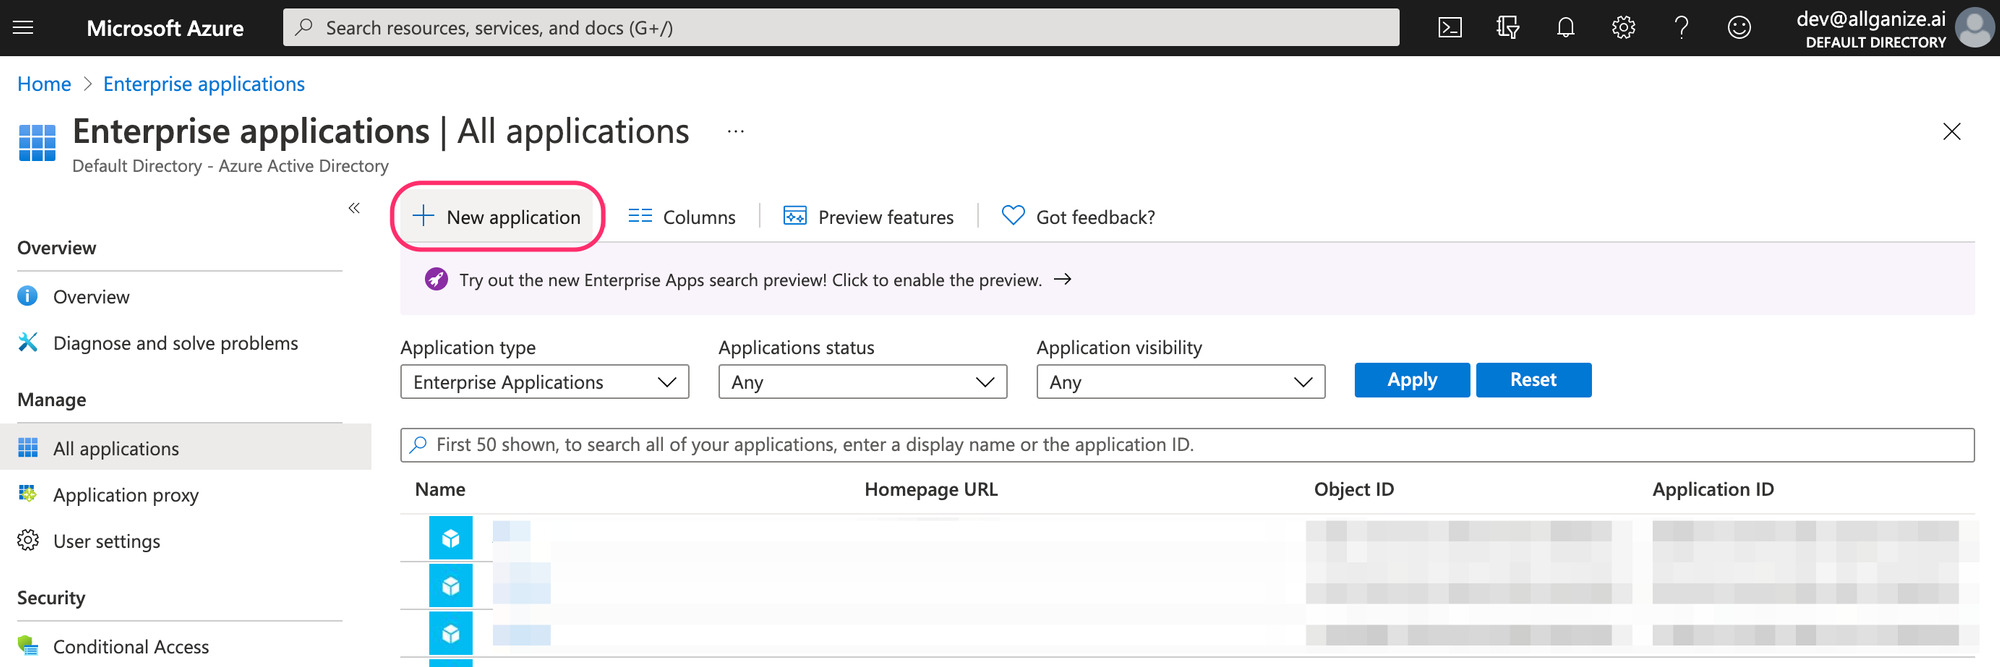This screenshot has width=2000, height=667.
Task: Click Got feedback?
Action: (x=1078, y=217)
